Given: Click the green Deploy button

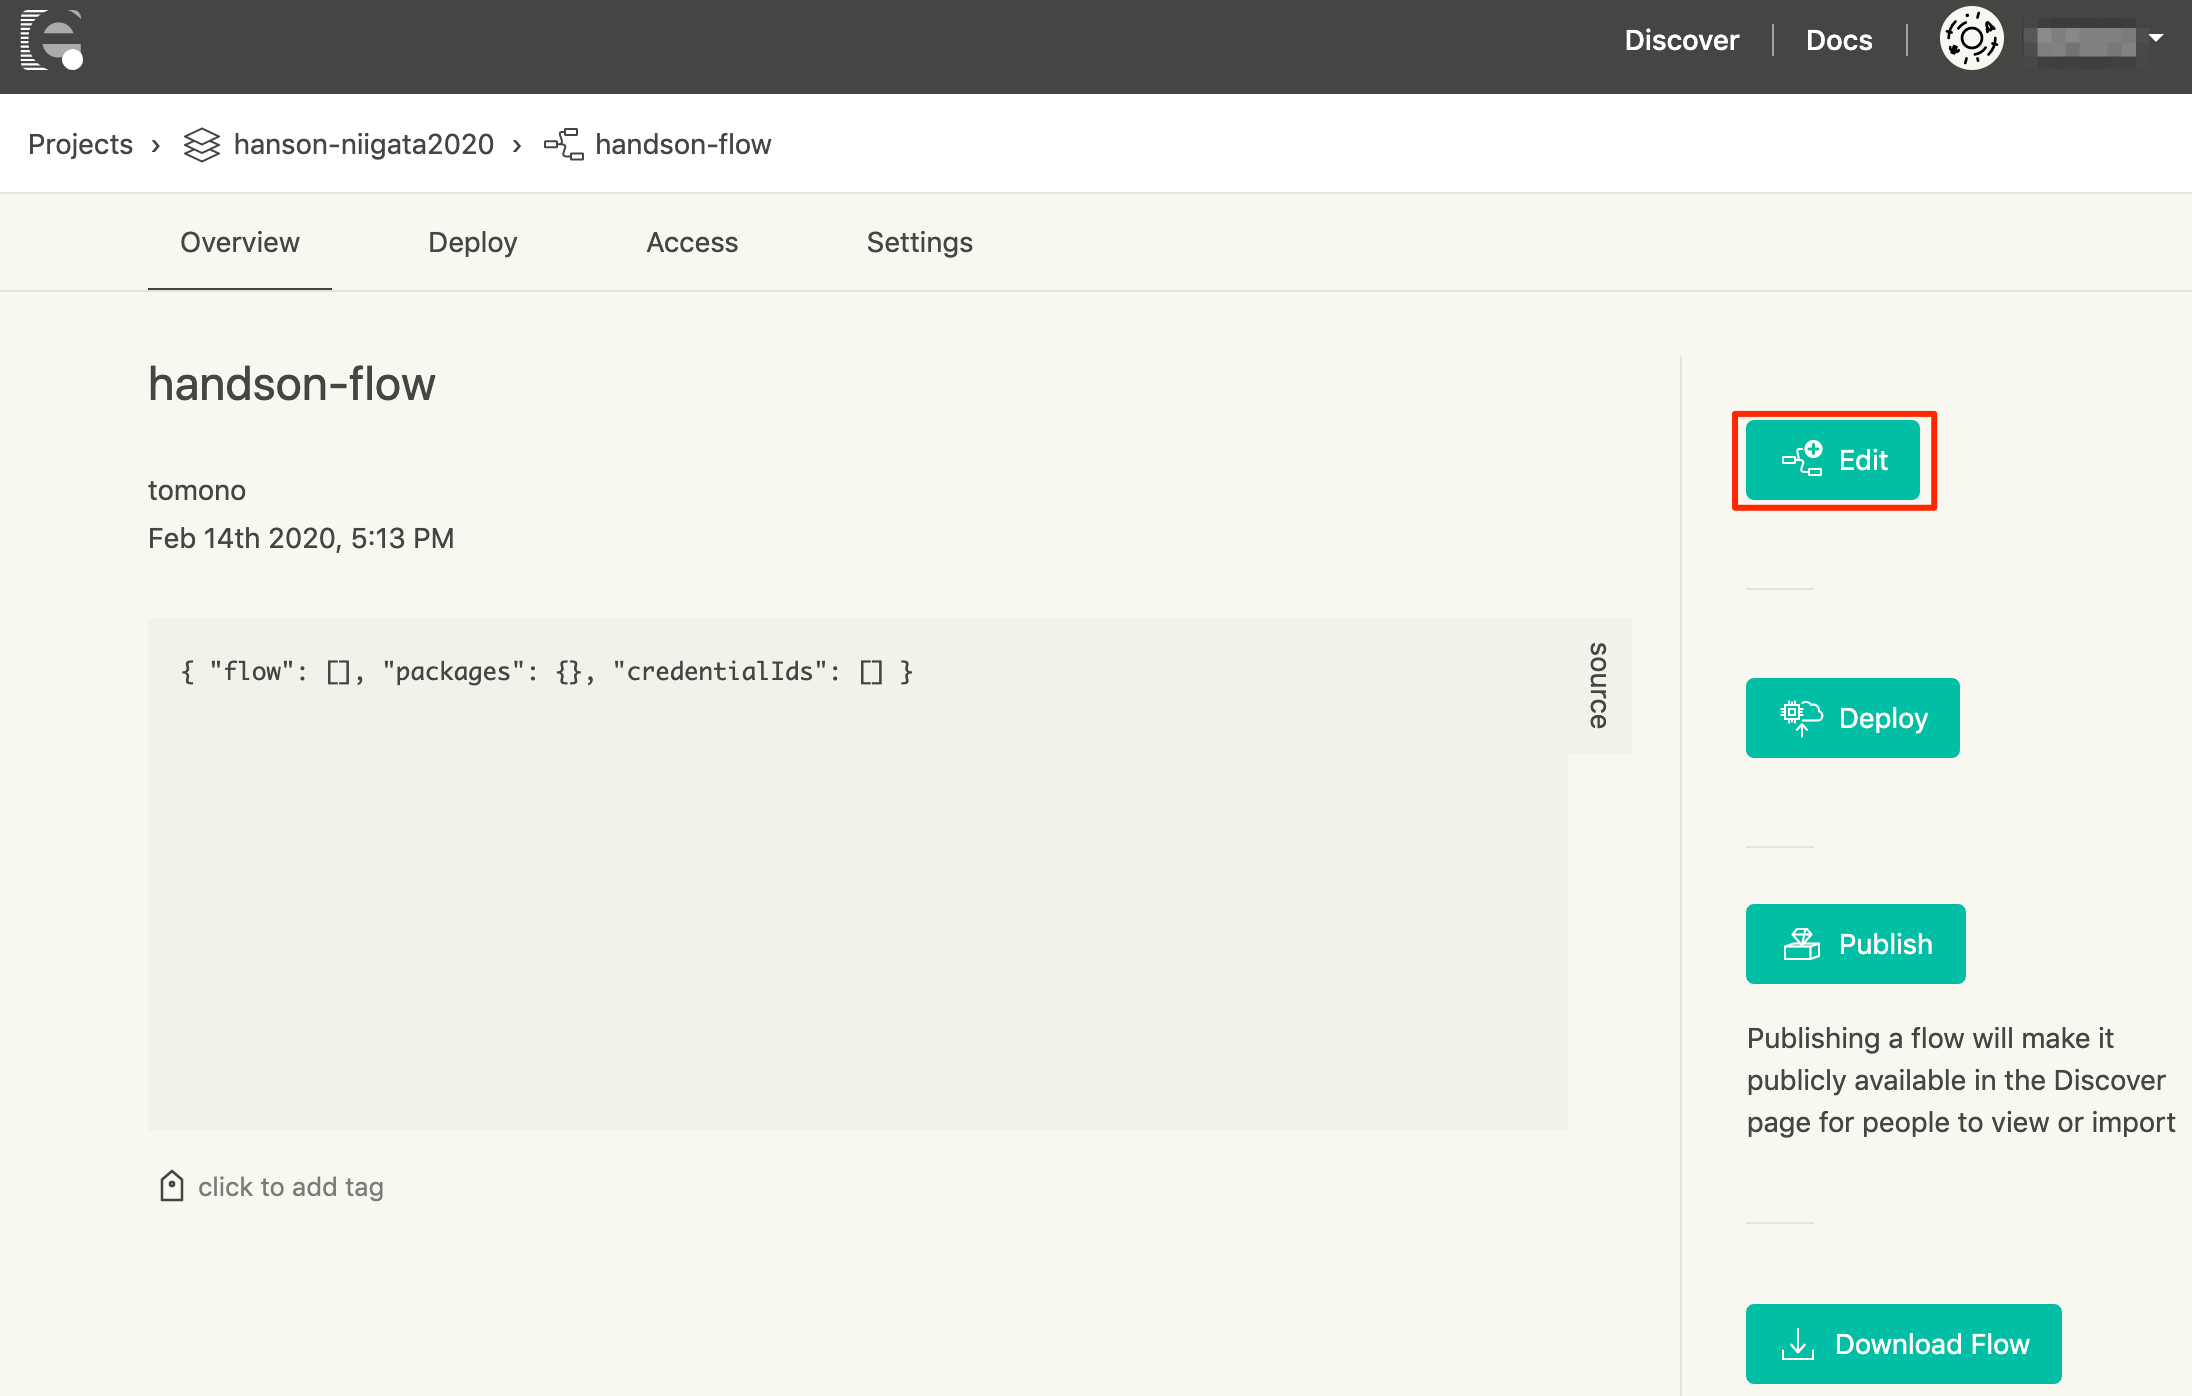Looking at the screenshot, I should 1852,718.
